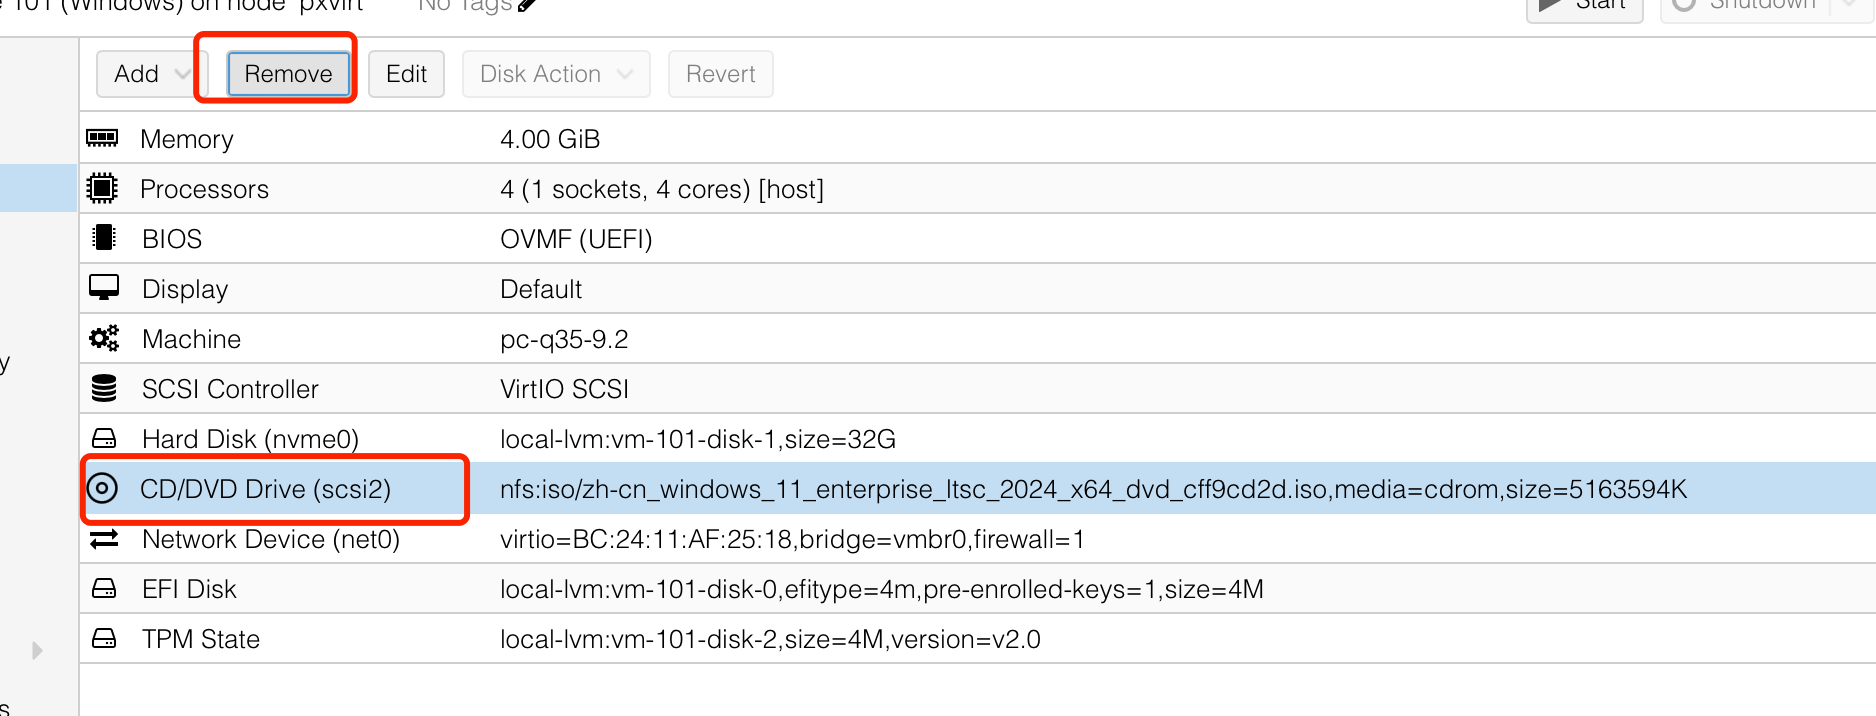The height and width of the screenshot is (716, 1876).
Task: Select the EFI Disk row
Action: 977,588
